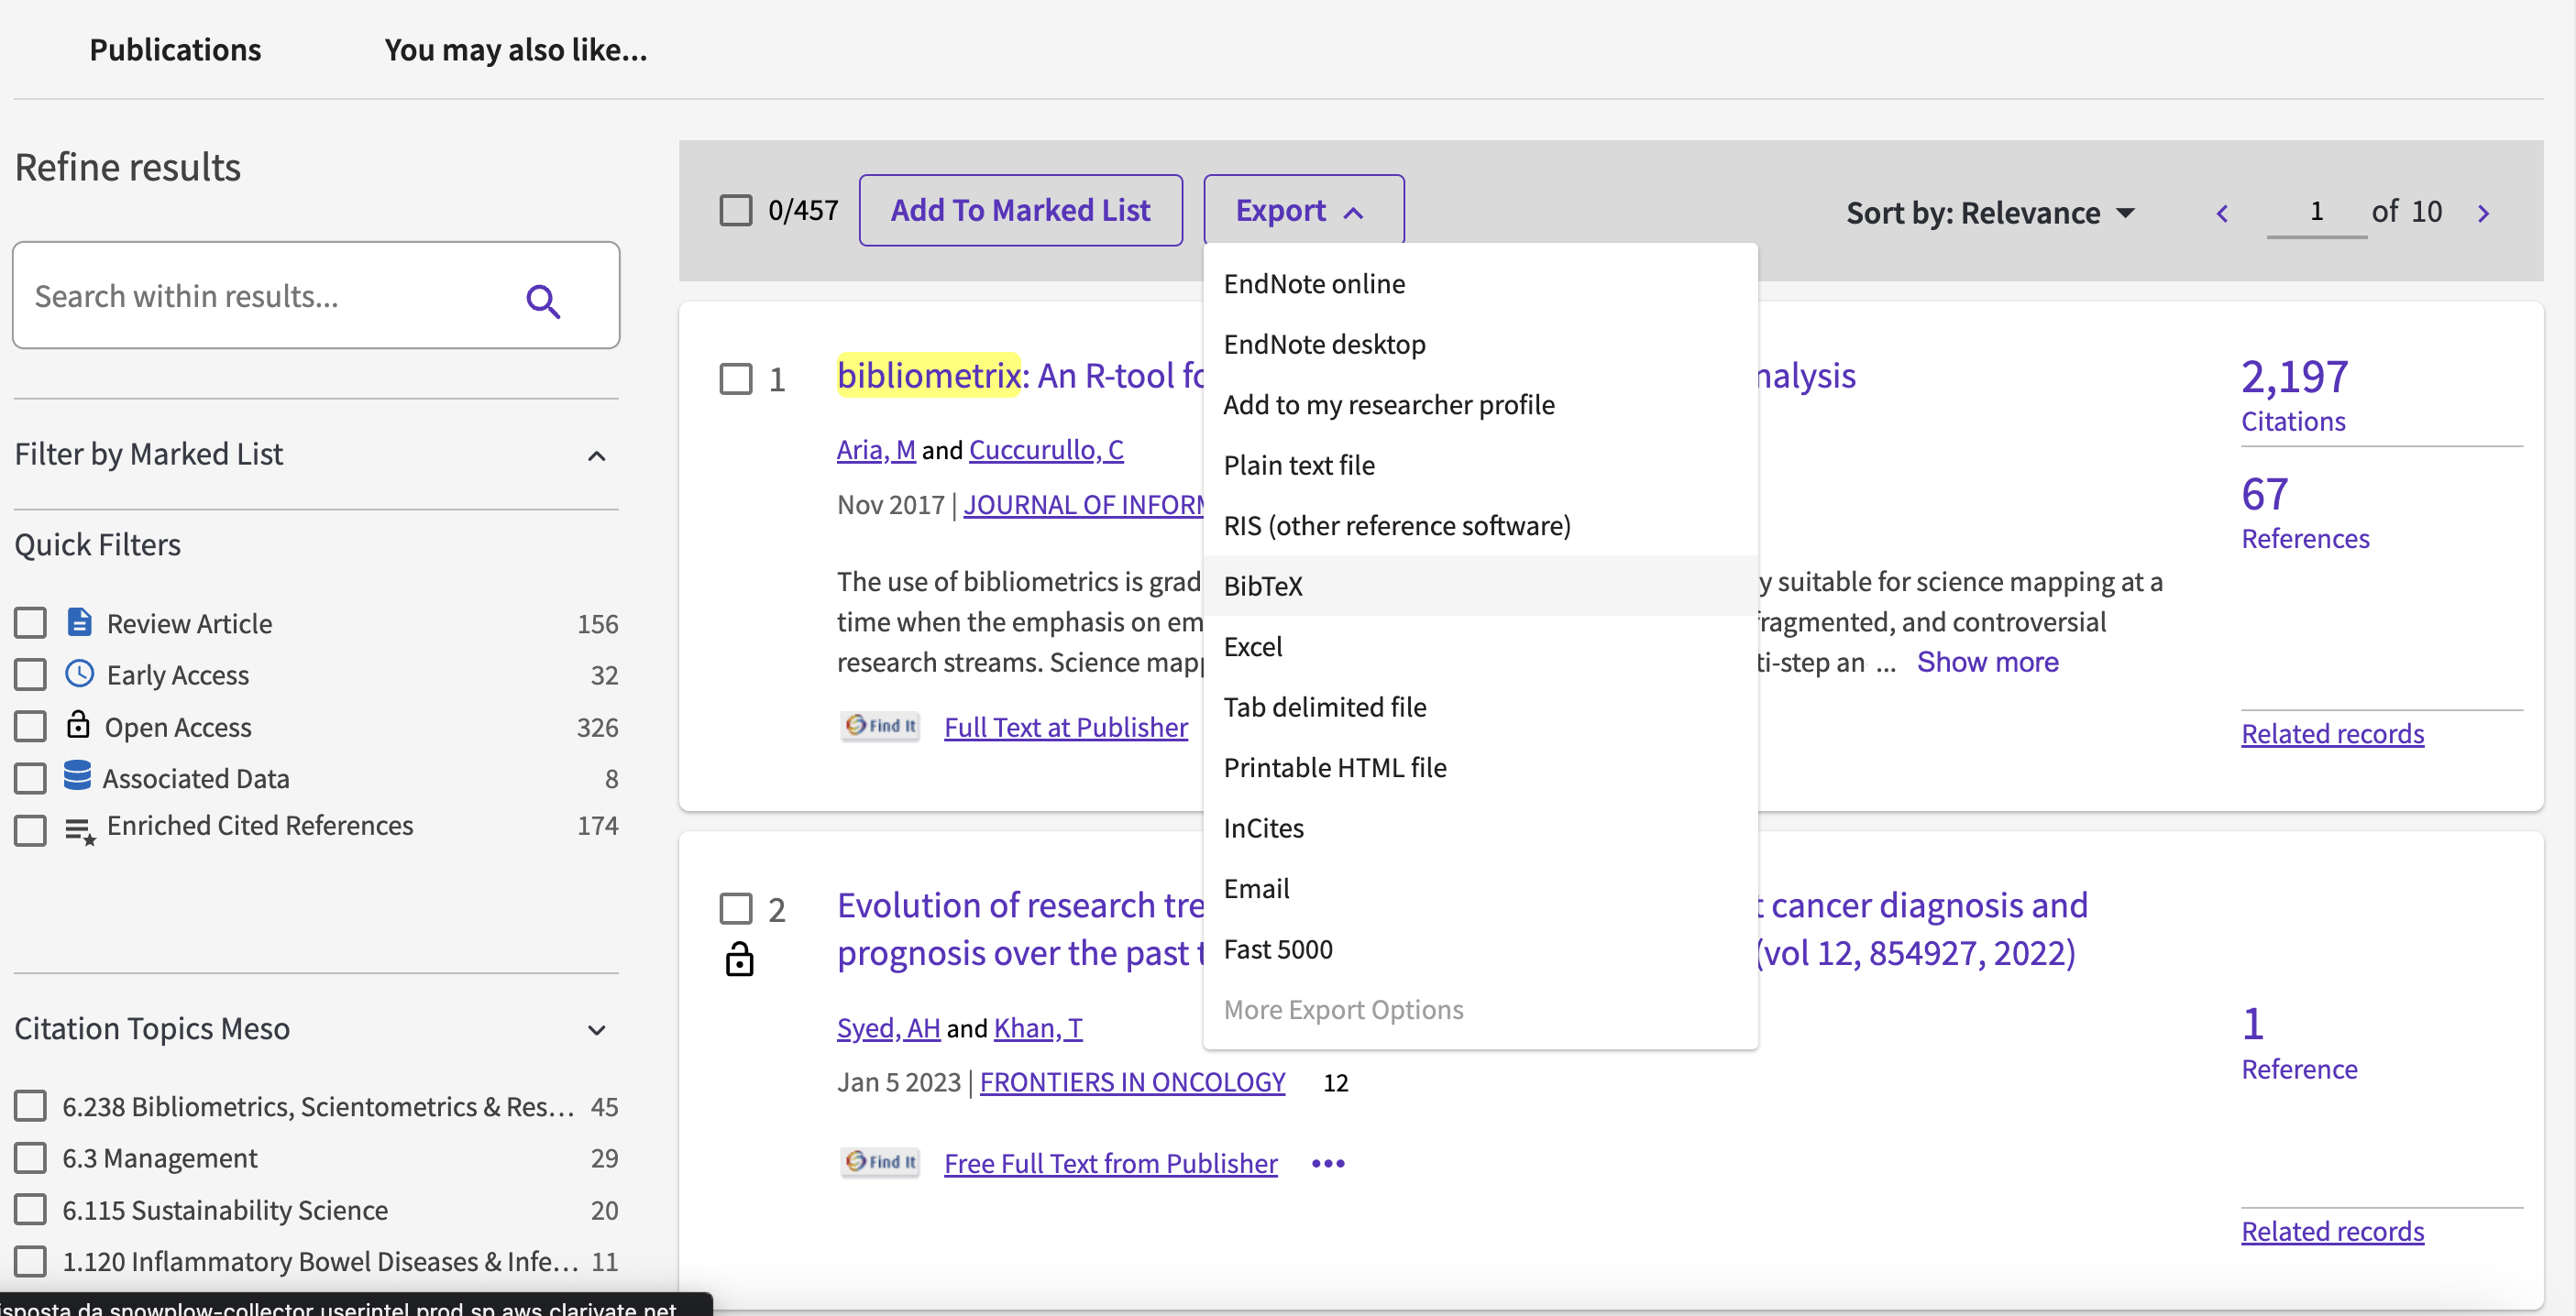The width and height of the screenshot is (2576, 1316).
Task: Collapse the Filter by Marked List section
Action: point(597,456)
